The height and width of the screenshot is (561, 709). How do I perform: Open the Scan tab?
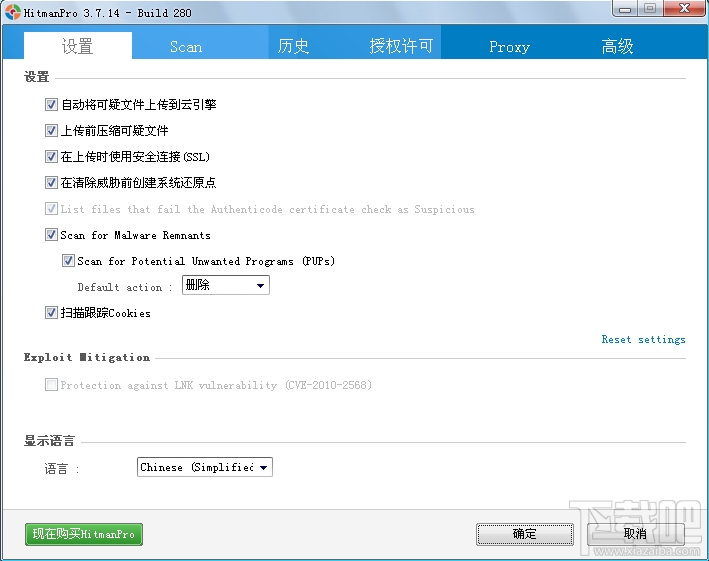point(186,47)
